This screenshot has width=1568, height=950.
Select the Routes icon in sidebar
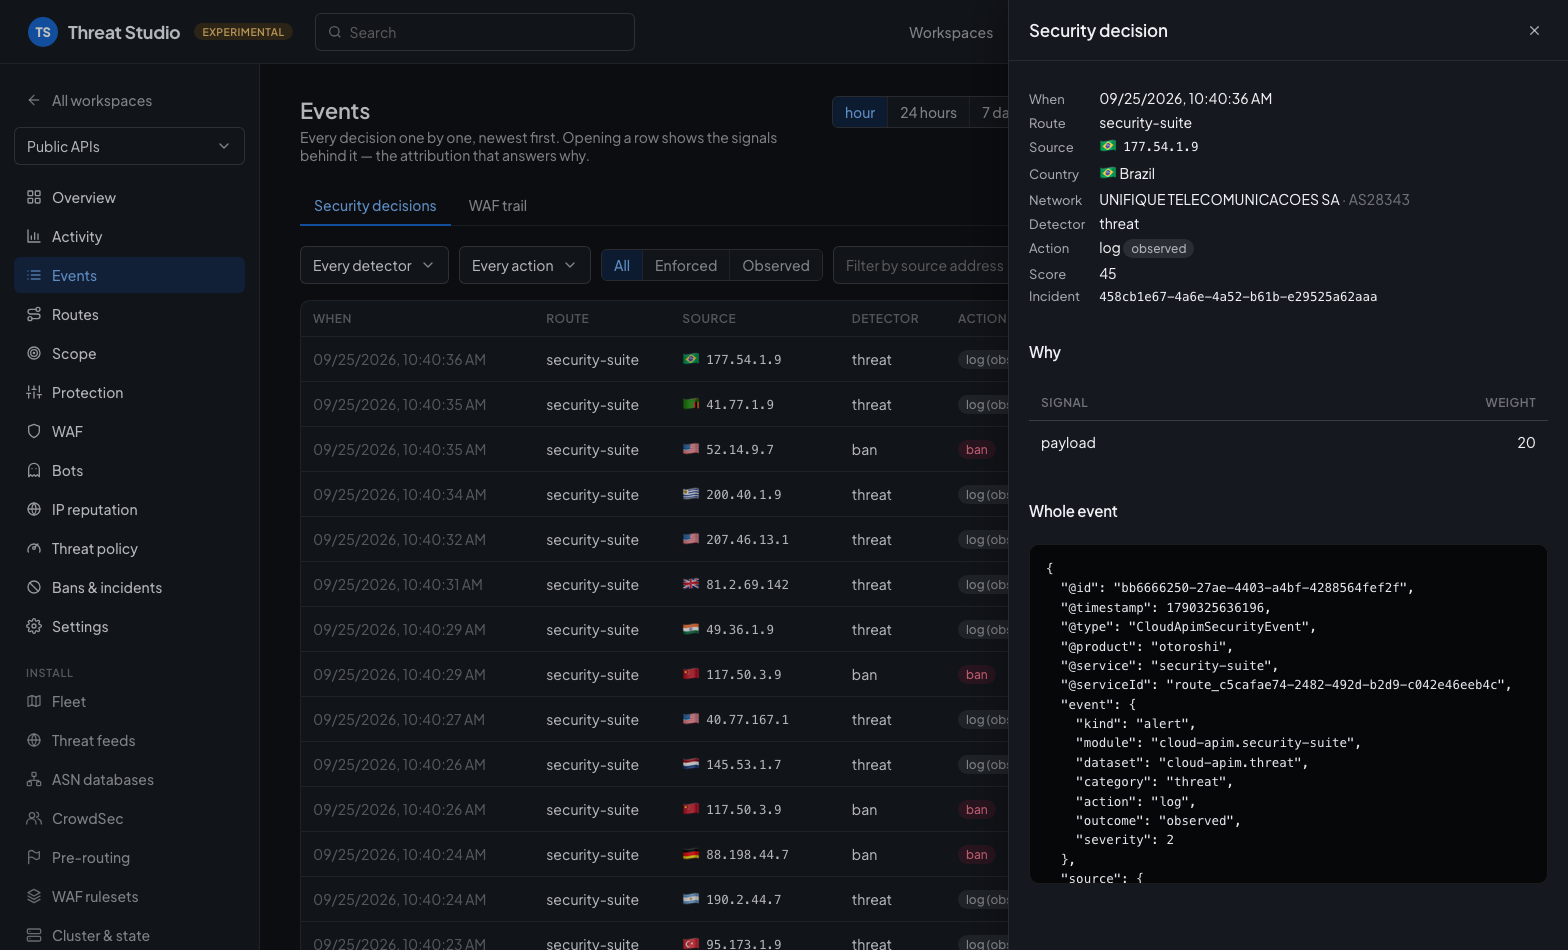[x=34, y=314]
